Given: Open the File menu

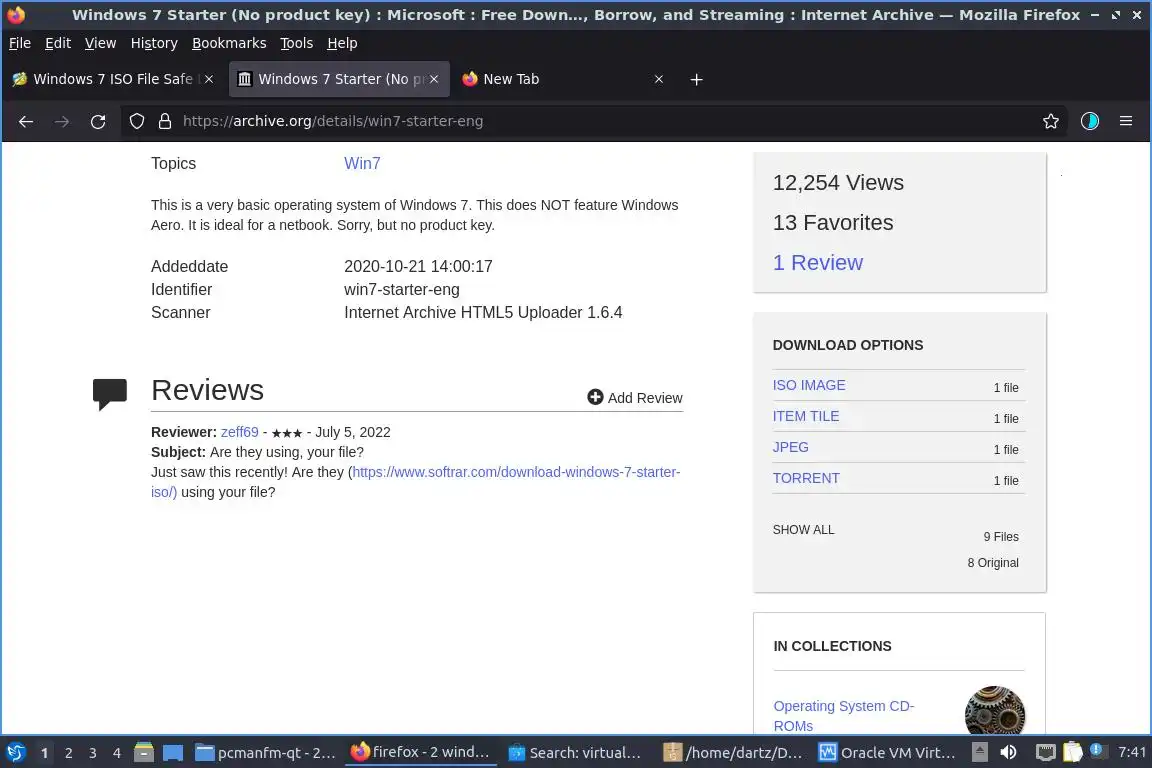Looking at the screenshot, I should click(x=20, y=43).
